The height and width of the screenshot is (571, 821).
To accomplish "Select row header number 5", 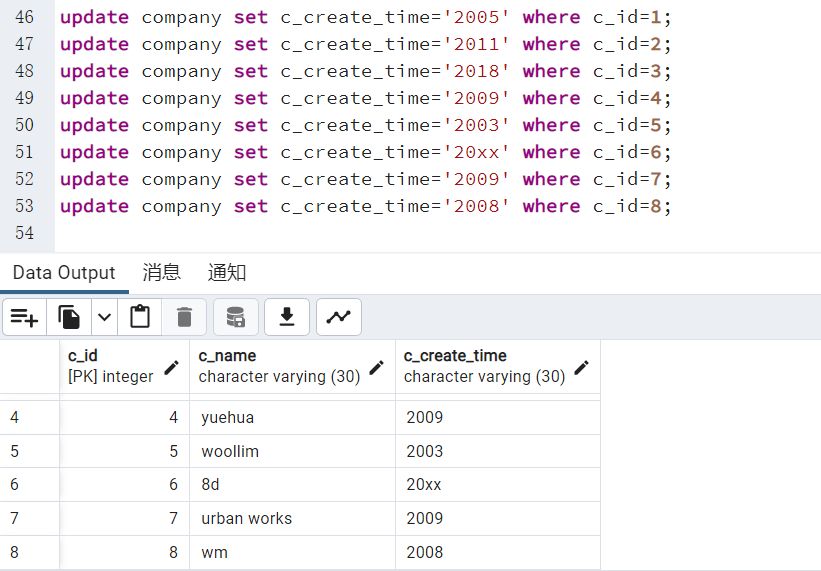I will pyautogui.click(x=29, y=451).
